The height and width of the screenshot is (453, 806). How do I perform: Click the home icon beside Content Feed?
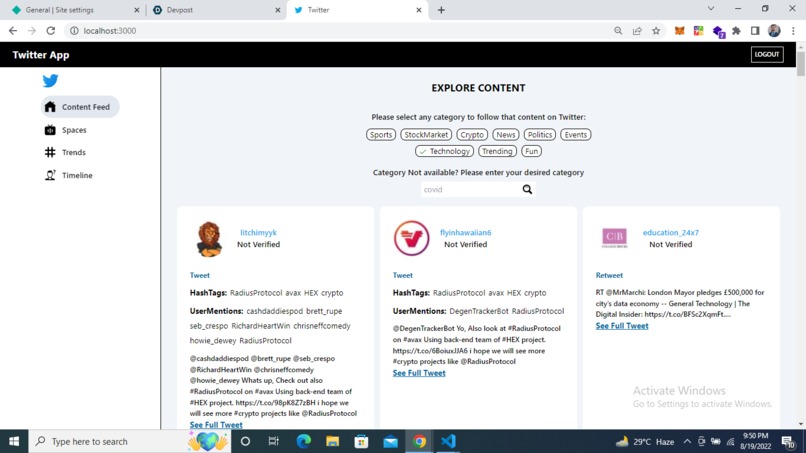(x=50, y=107)
